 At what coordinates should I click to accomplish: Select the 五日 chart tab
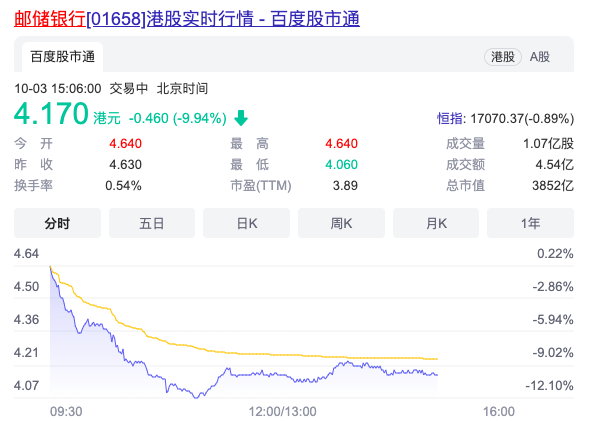click(x=152, y=223)
